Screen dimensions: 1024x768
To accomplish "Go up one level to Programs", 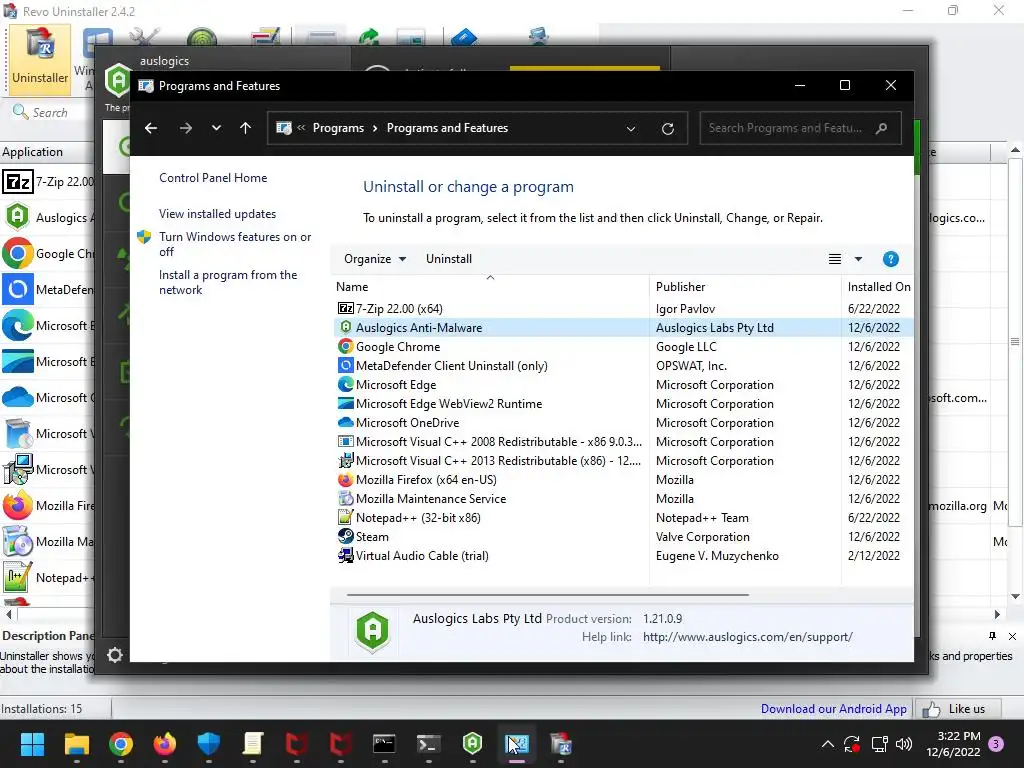I will coord(246,128).
